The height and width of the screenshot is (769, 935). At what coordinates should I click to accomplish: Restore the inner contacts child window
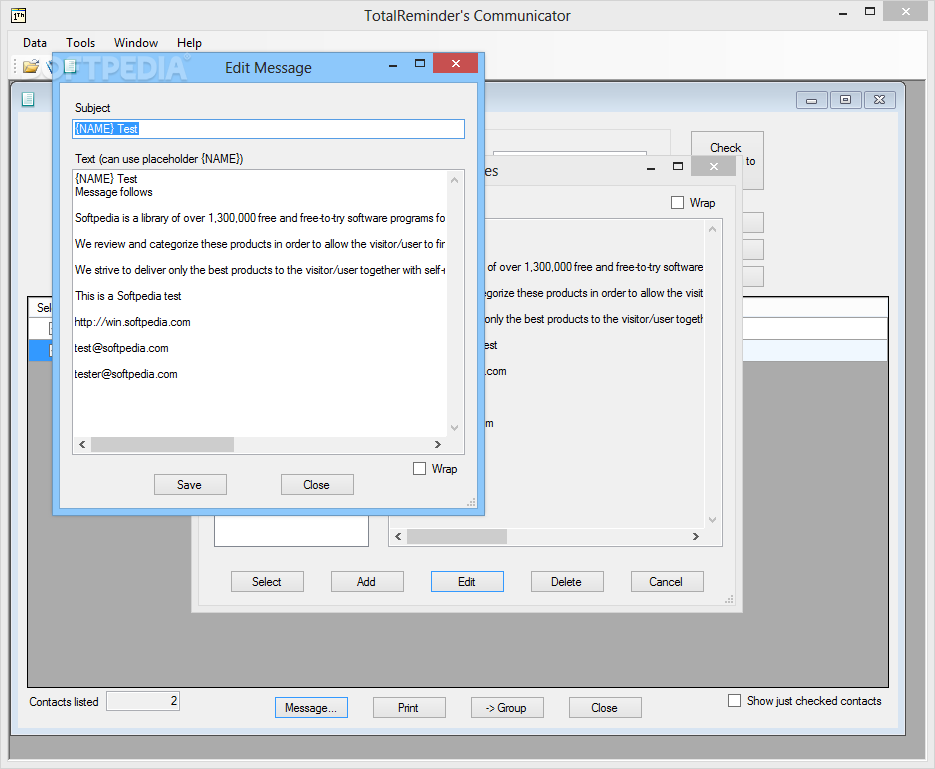pos(846,100)
